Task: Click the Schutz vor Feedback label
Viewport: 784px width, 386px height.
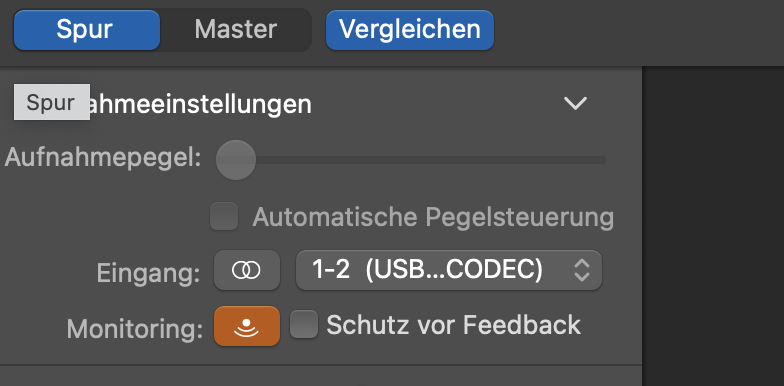Action: pos(454,325)
